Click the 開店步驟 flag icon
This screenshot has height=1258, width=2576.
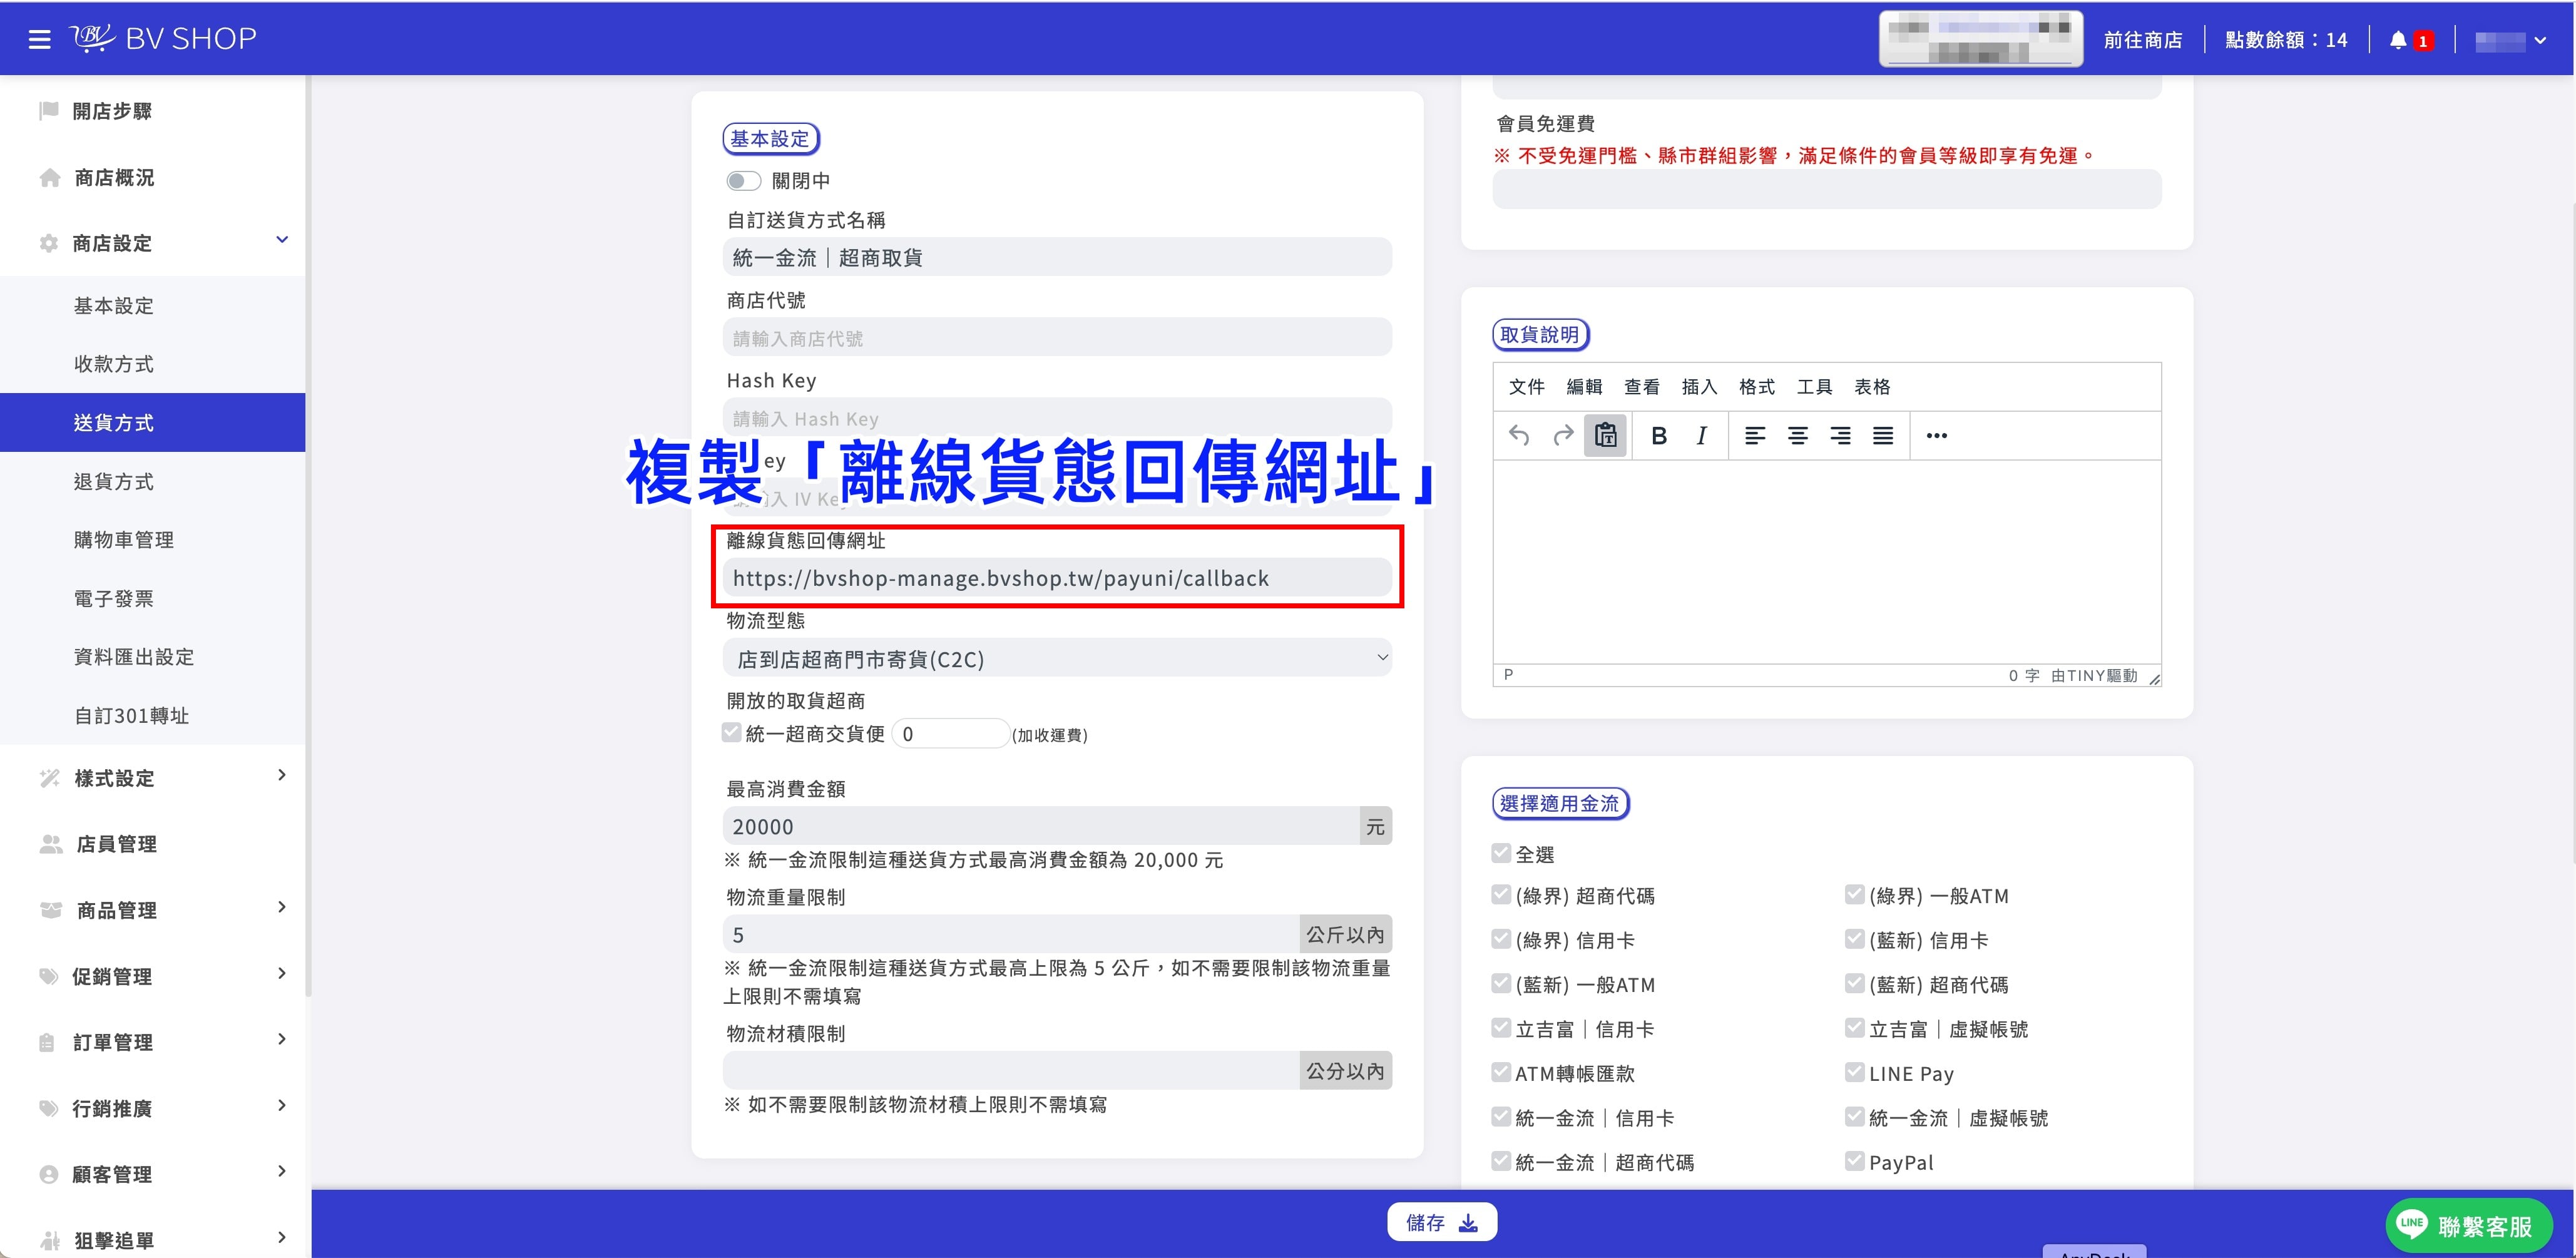click(48, 111)
